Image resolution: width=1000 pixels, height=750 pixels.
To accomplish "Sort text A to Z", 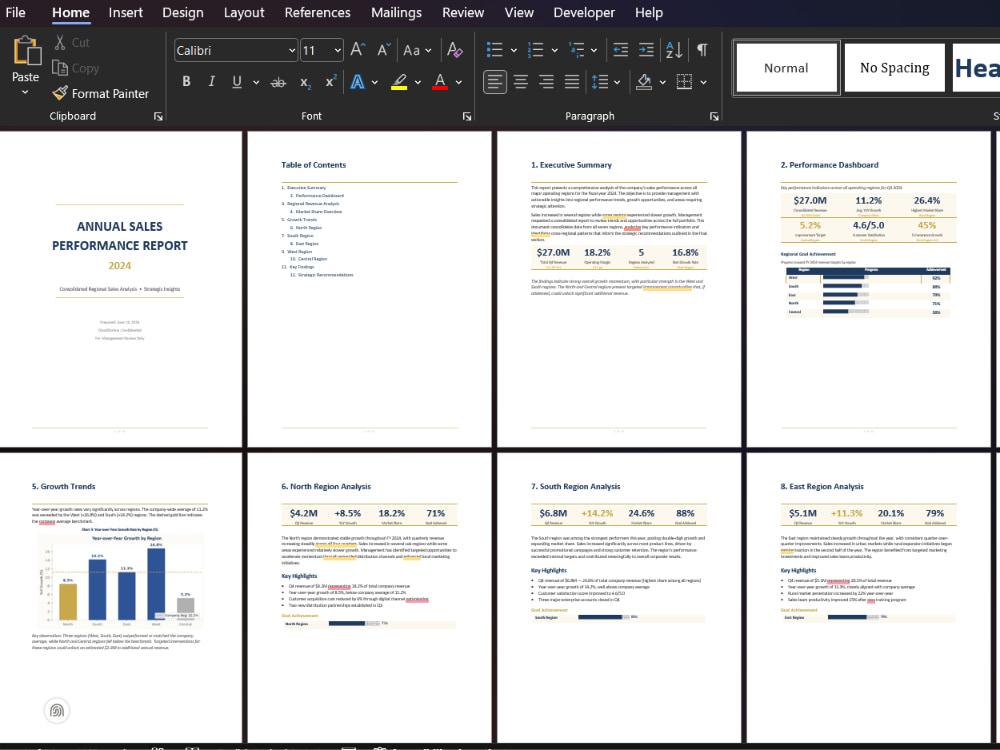I will click(674, 50).
